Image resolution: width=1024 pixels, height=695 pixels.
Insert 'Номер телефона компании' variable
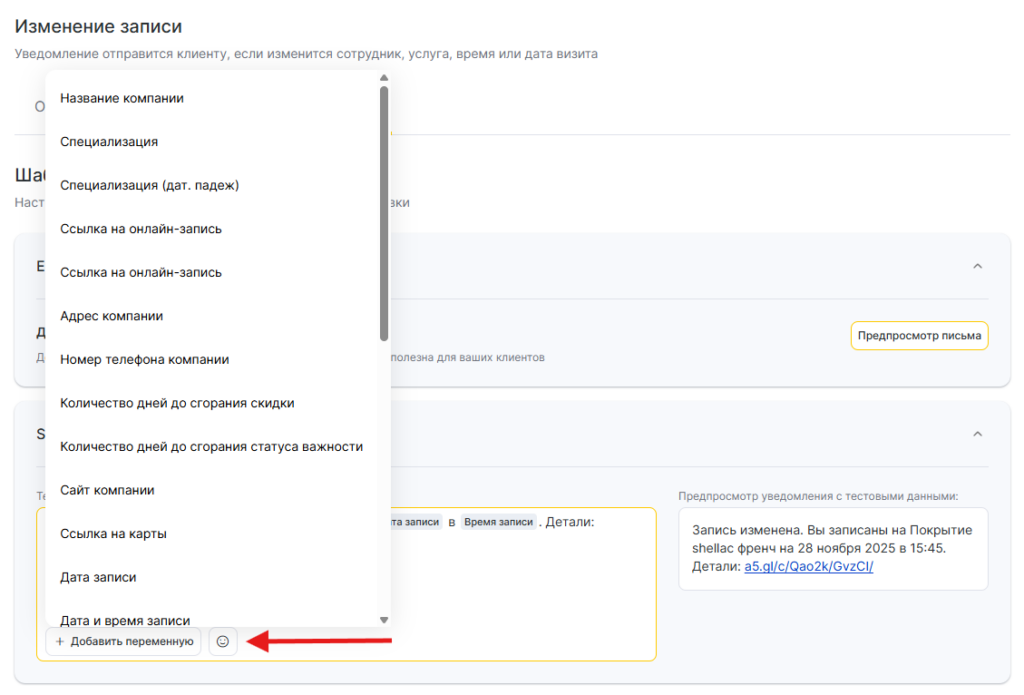(144, 359)
